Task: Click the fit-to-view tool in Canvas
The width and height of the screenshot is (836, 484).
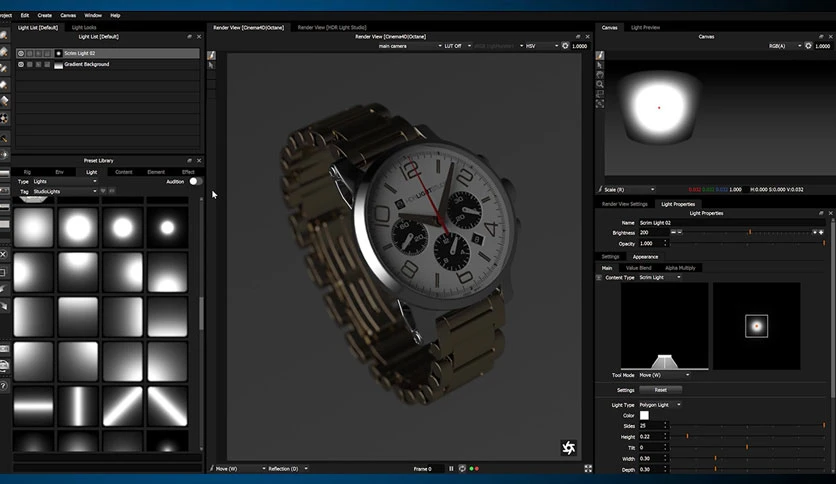Action: pos(600,104)
